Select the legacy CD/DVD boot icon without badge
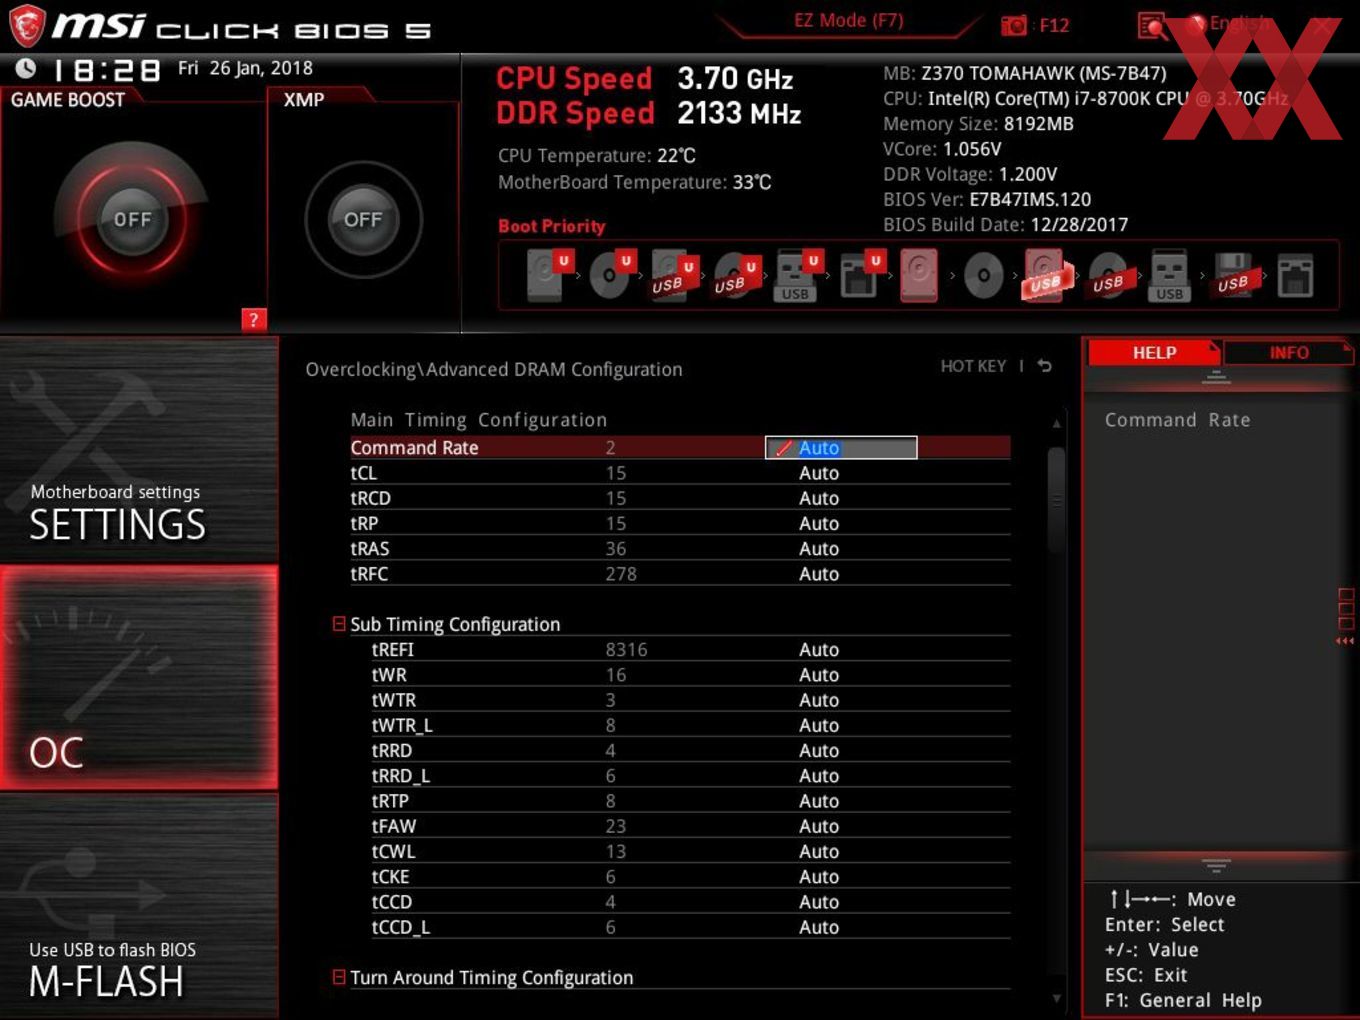 (x=984, y=275)
